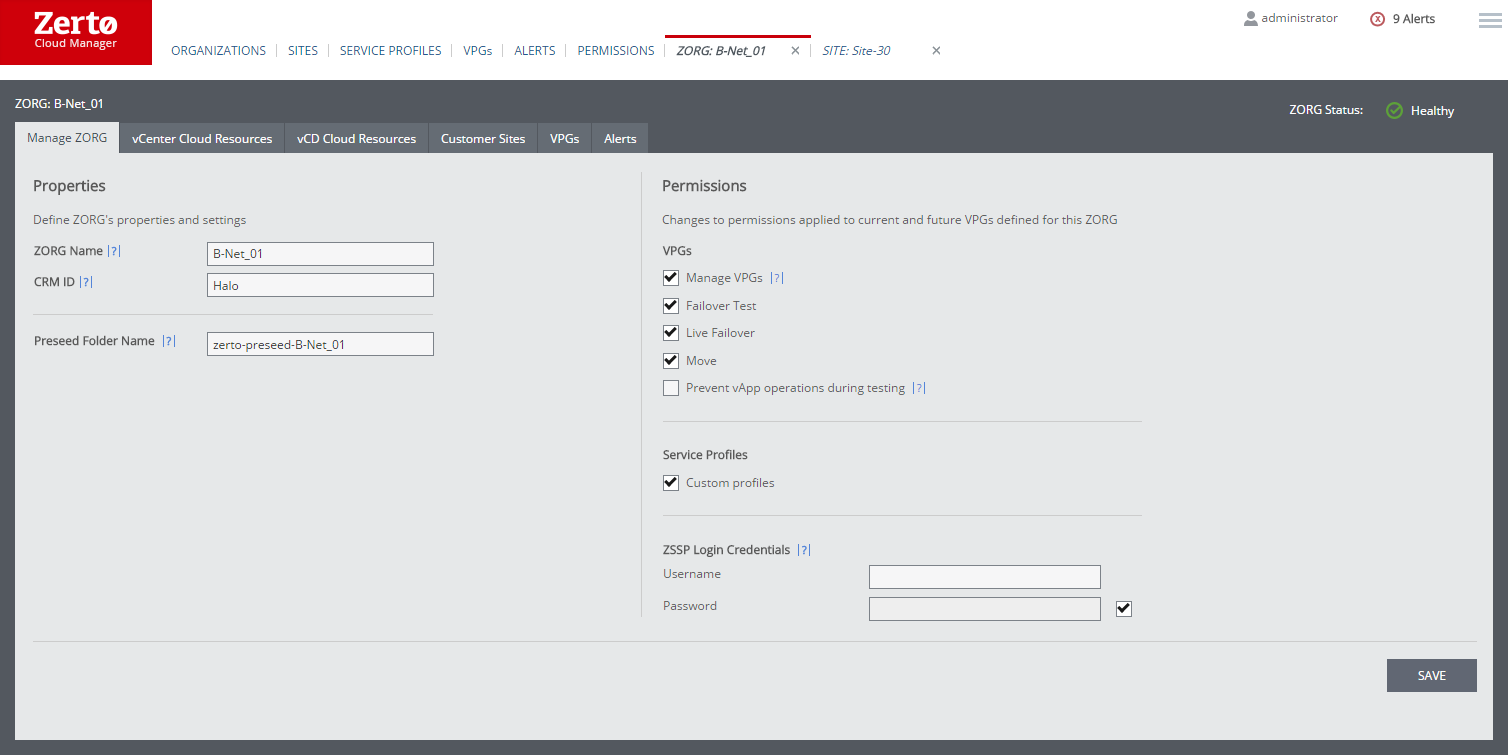Toggle Manage VPGs checkbox
The height and width of the screenshot is (755, 1508).
click(x=671, y=278)
